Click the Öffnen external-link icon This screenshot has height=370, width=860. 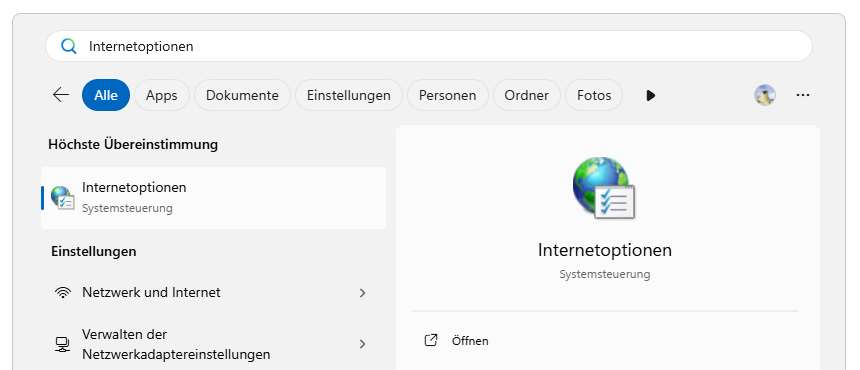[x=431, y=340]
